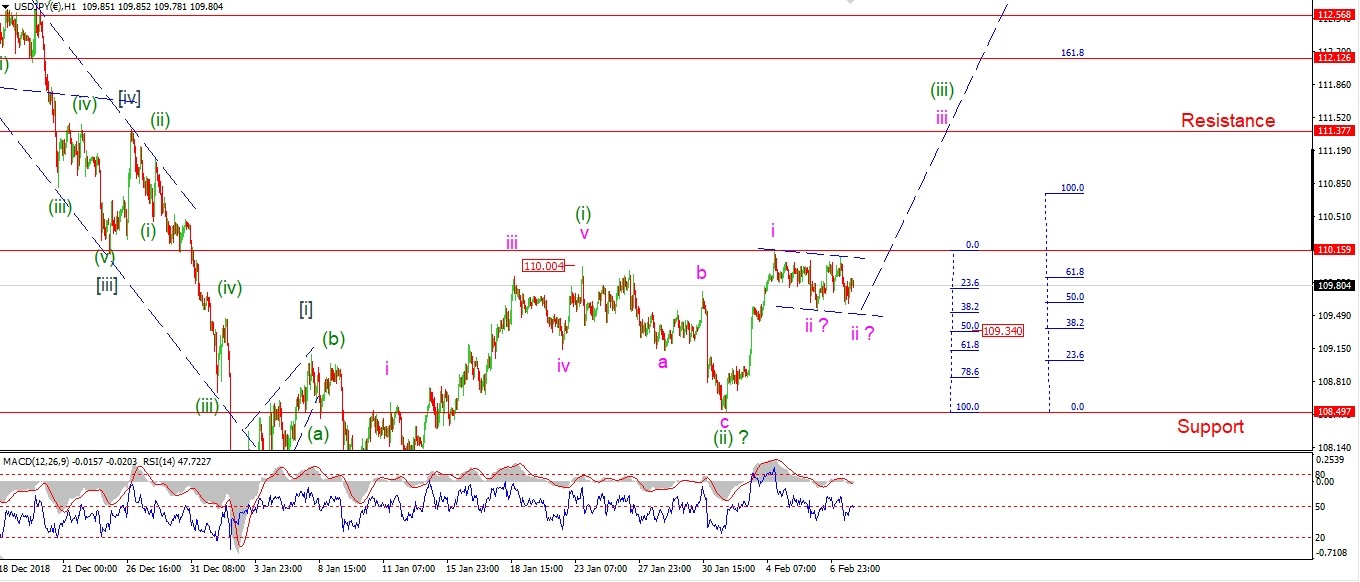Click the 110.159 price tag on axis

1335,250
